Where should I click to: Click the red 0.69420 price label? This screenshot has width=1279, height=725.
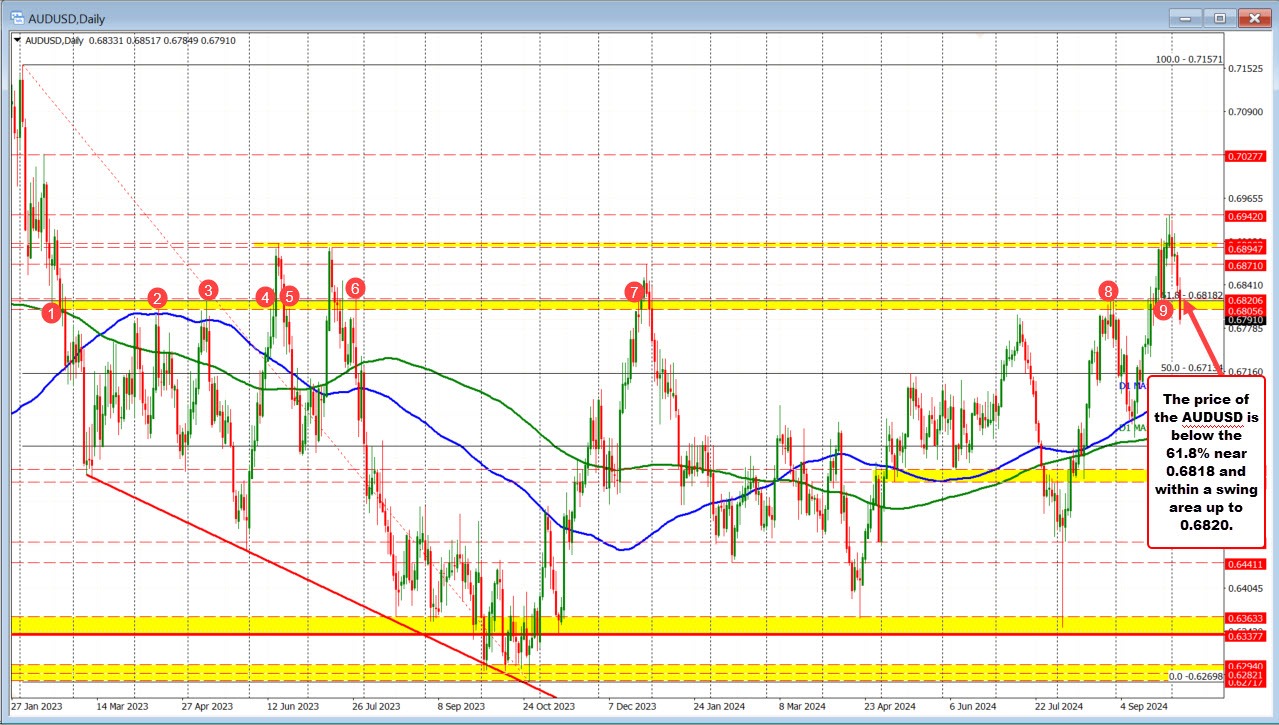pyautogui.click(x=1244, y=216)
